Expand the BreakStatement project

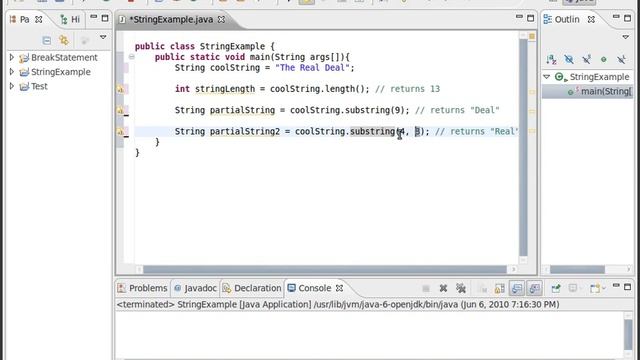[x=12, y=58]
